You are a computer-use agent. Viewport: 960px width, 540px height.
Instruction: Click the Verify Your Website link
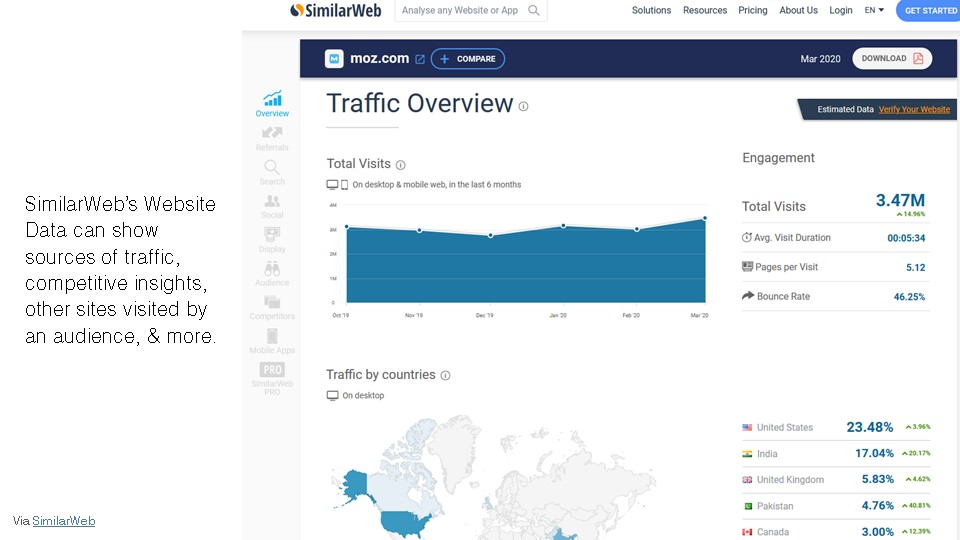click(914, 110)
